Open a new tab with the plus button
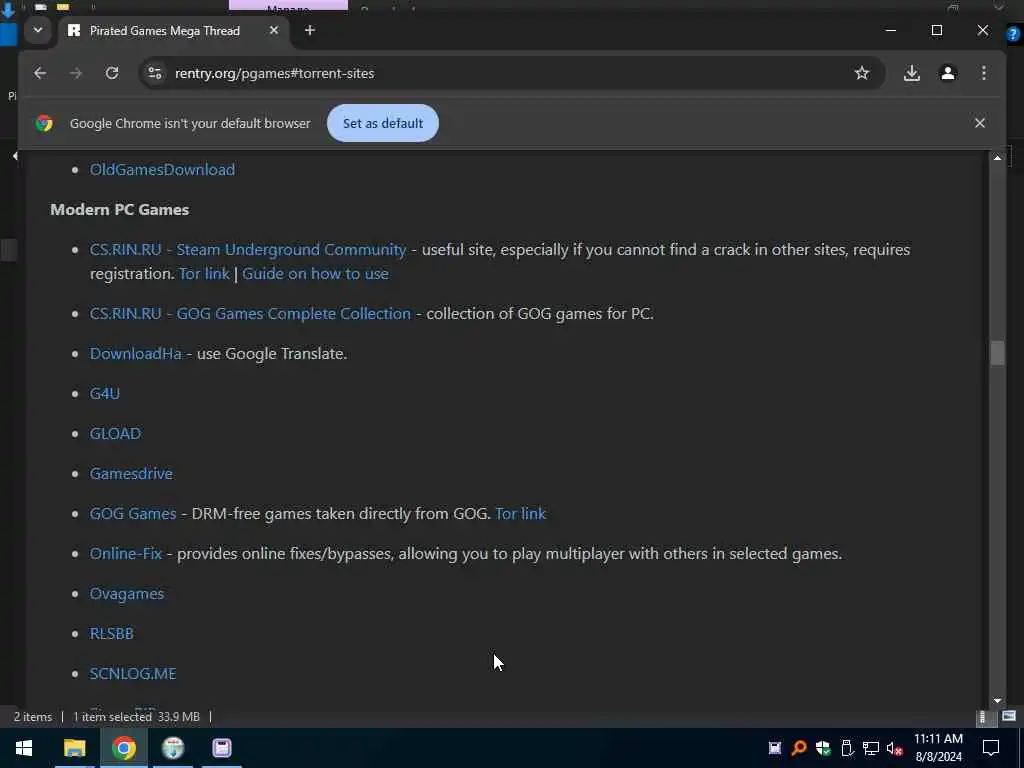The width and height of the screenshot is (1024, 768). 310,30
